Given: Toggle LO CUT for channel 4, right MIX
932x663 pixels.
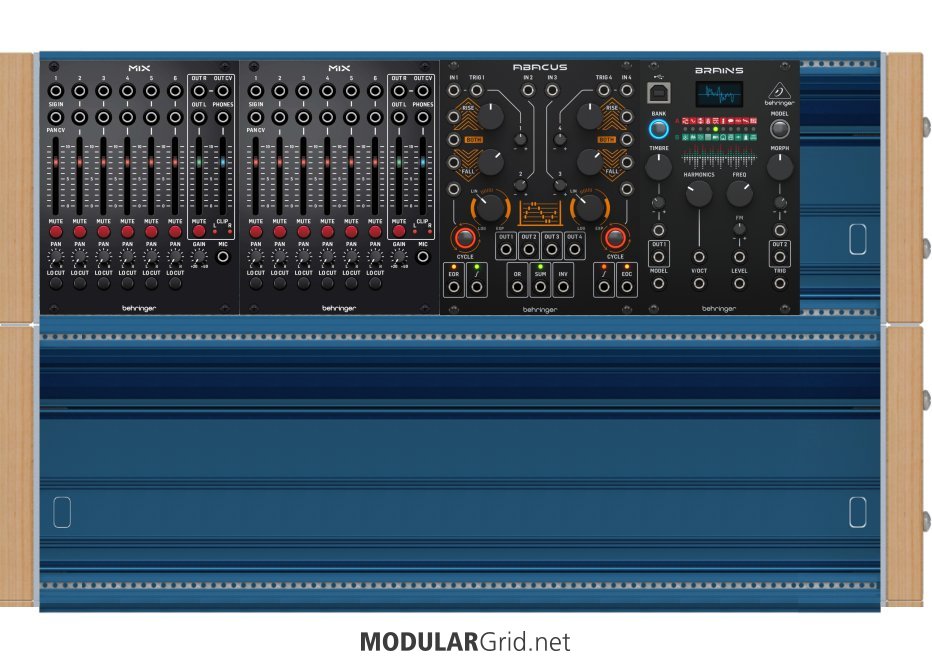Looking at the screenshot, I should pyautogui.click(x=328, y=284).
